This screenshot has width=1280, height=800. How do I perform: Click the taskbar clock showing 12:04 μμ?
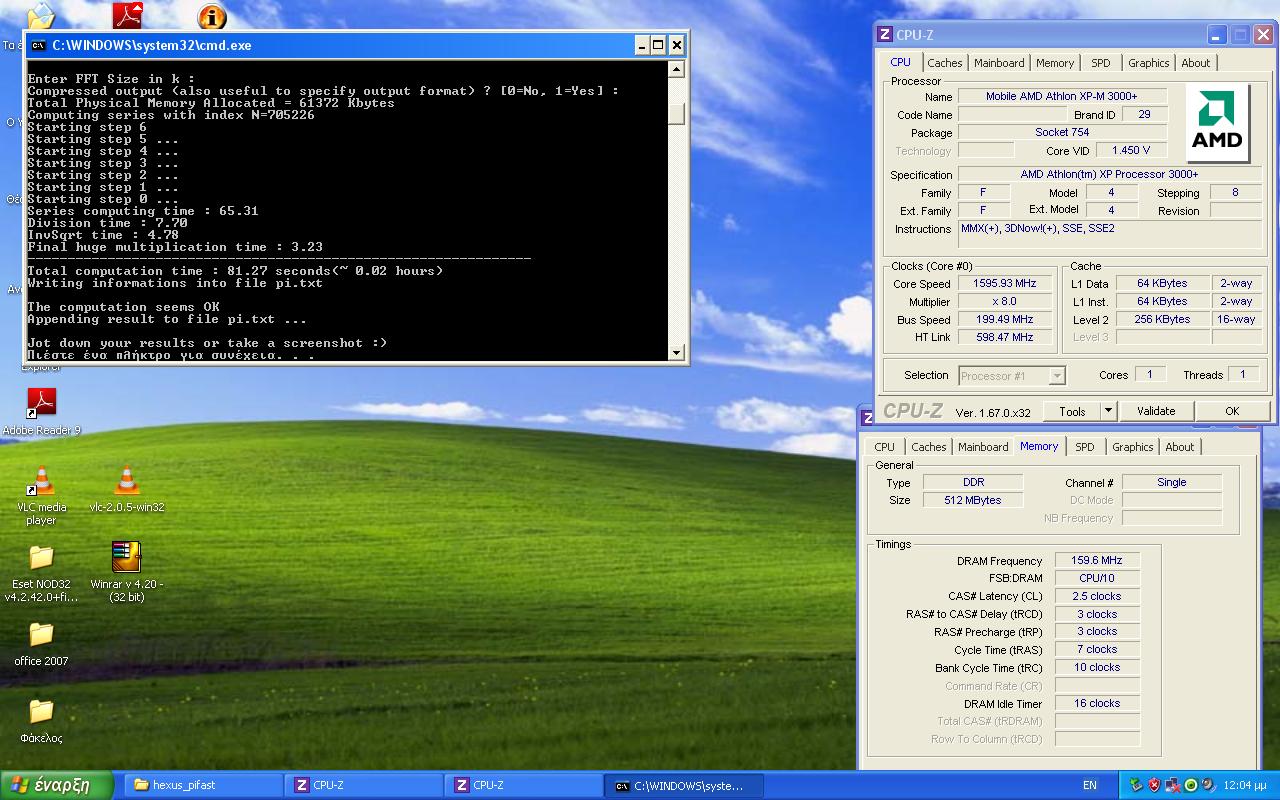point(1246,785)
